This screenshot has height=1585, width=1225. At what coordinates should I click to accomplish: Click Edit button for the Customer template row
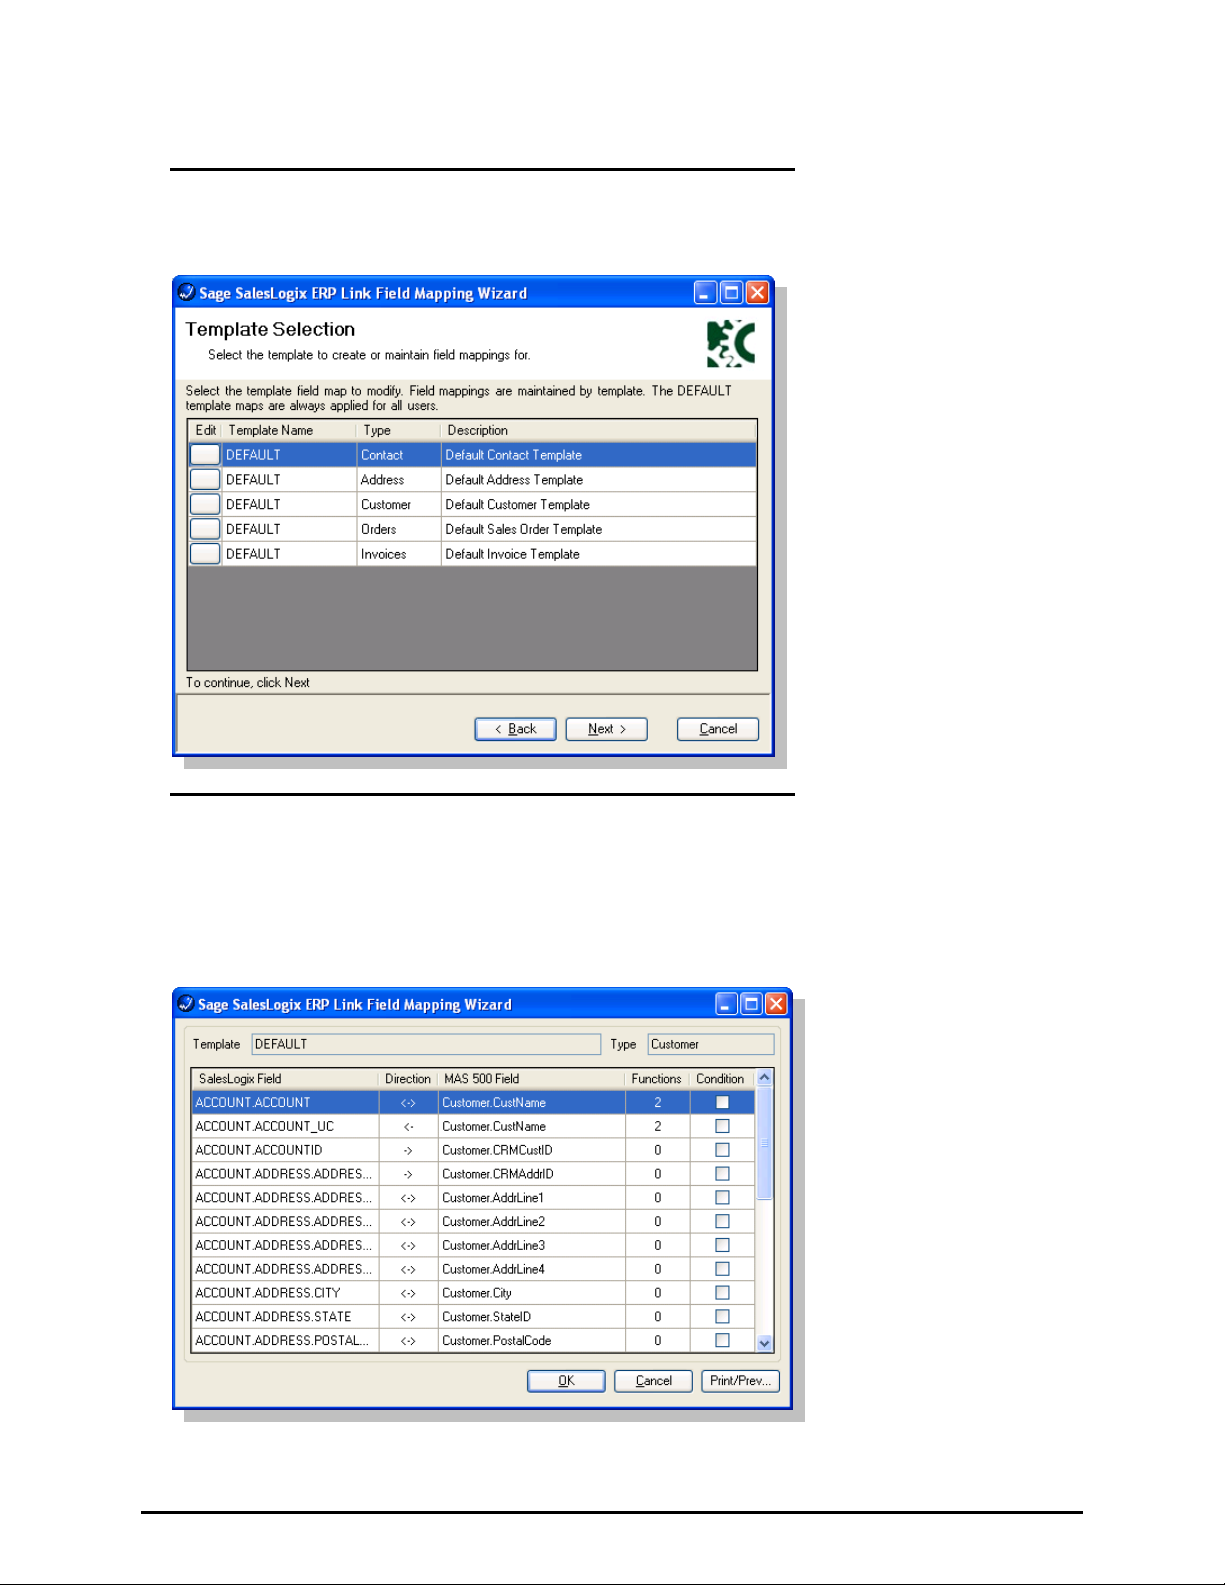click(205, 504)
